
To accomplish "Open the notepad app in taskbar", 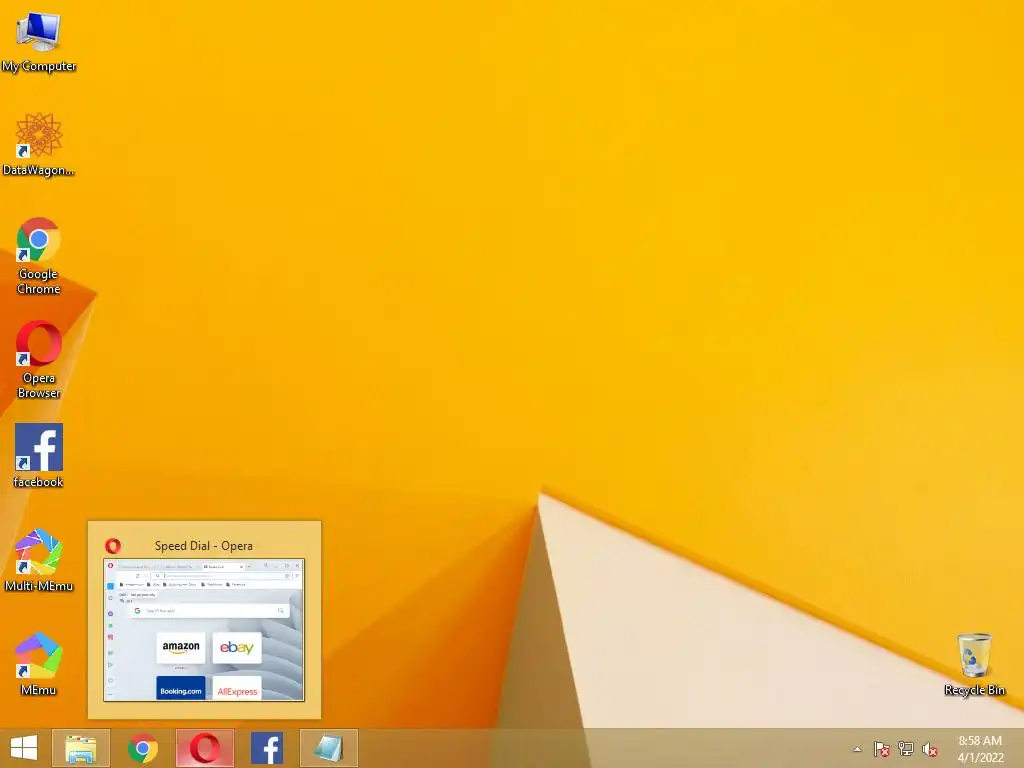I will [x=328, y=748].
